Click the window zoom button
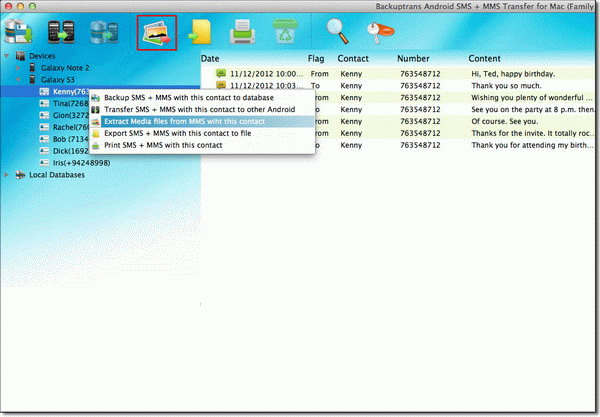Viewport: 600px width, 417px height. 32,6
